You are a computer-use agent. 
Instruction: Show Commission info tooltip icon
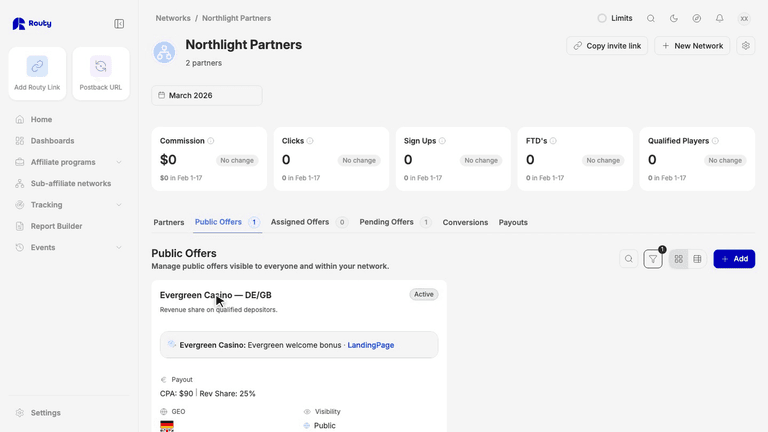pos(211,141)
